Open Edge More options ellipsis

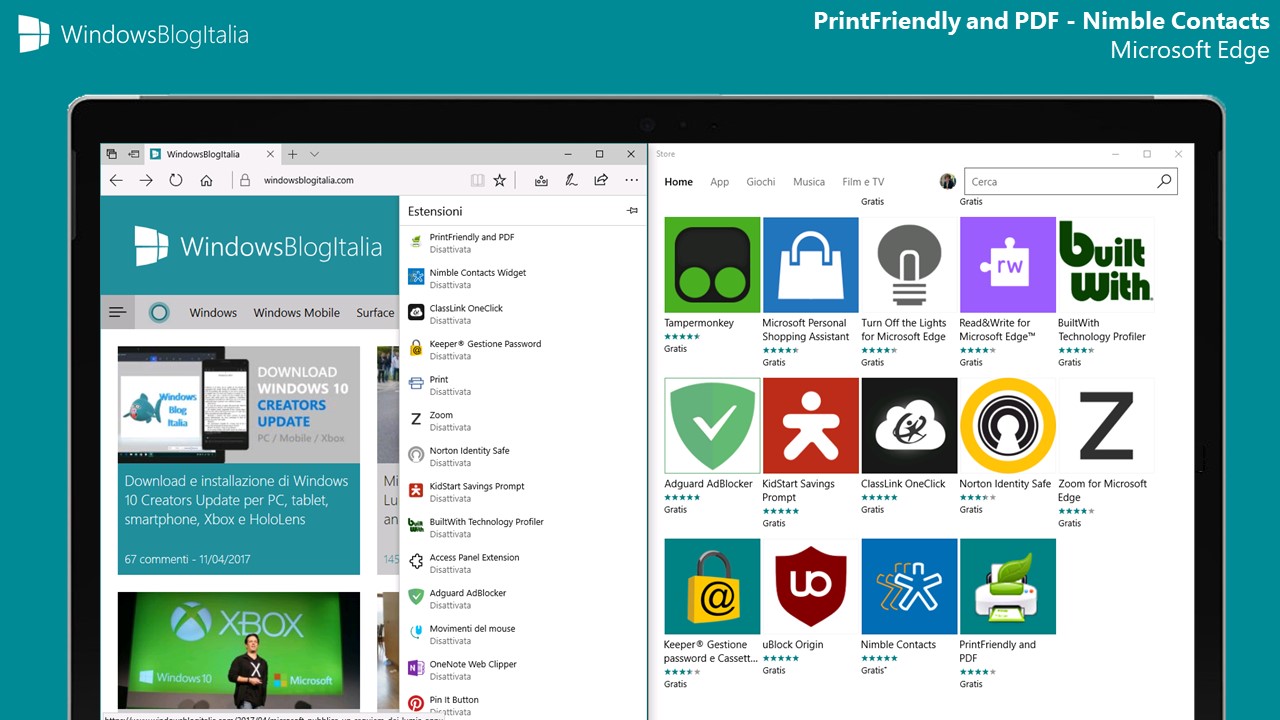point(631,180)
